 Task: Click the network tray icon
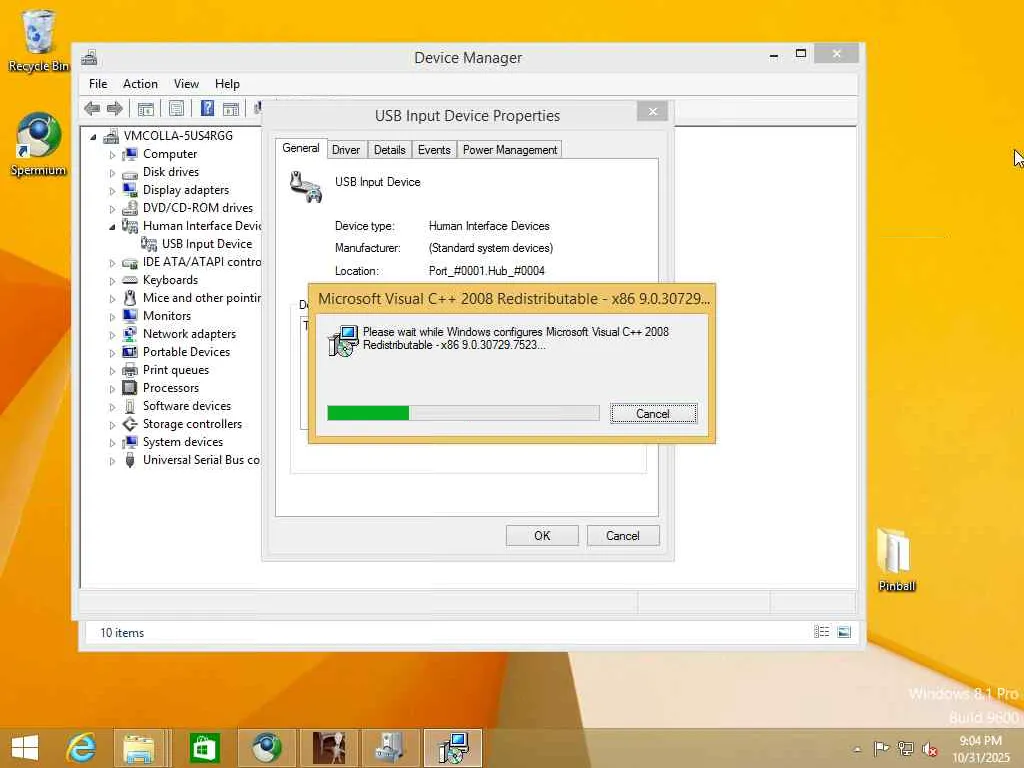[905, 748]
